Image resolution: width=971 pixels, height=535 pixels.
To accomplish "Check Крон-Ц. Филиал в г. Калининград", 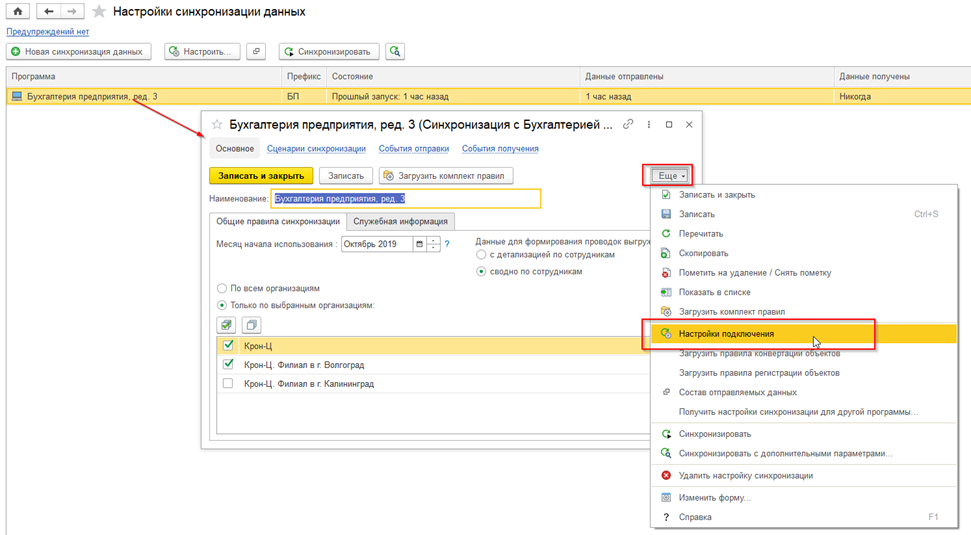I will point(228,383).
